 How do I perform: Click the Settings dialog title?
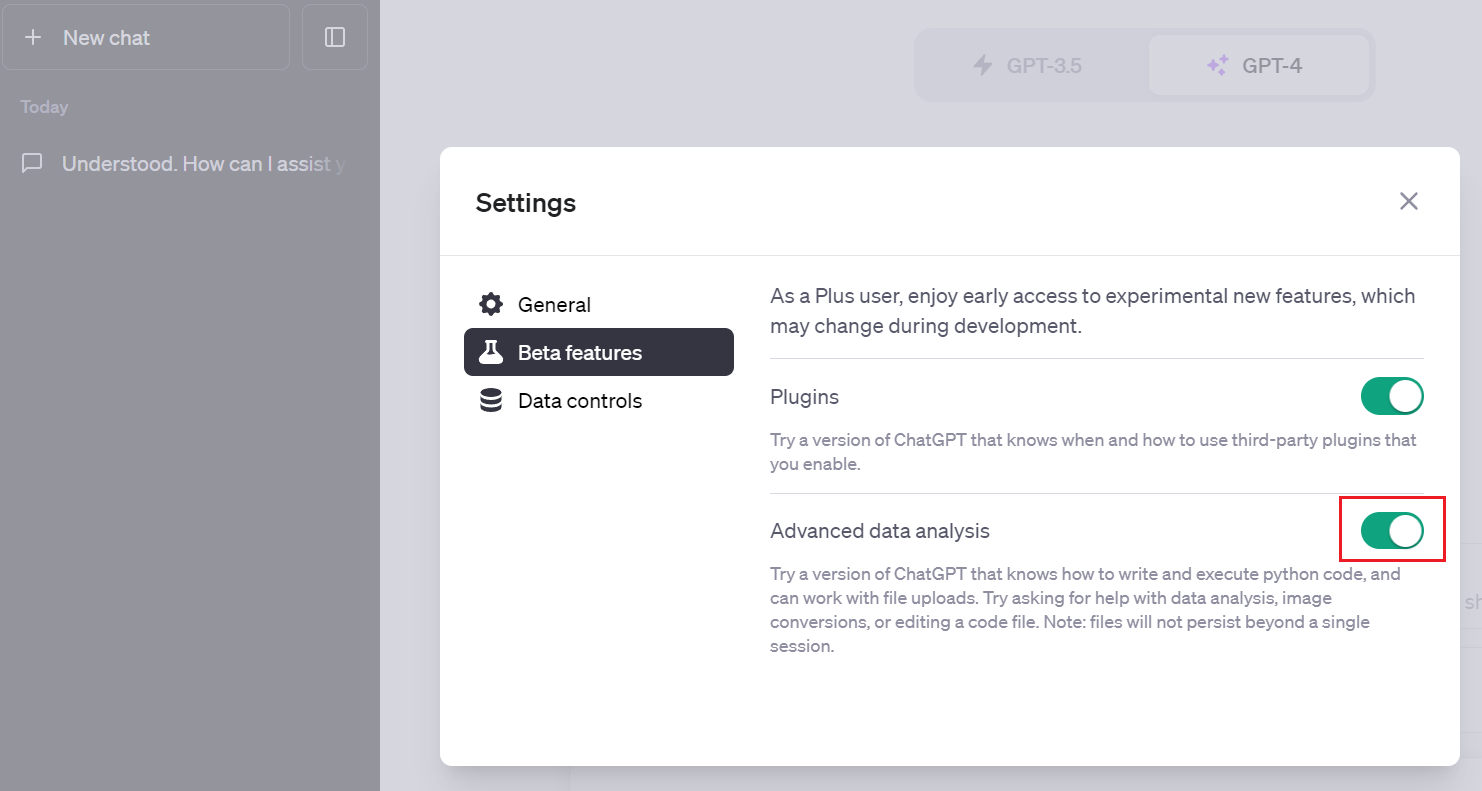tap(526, 203)
